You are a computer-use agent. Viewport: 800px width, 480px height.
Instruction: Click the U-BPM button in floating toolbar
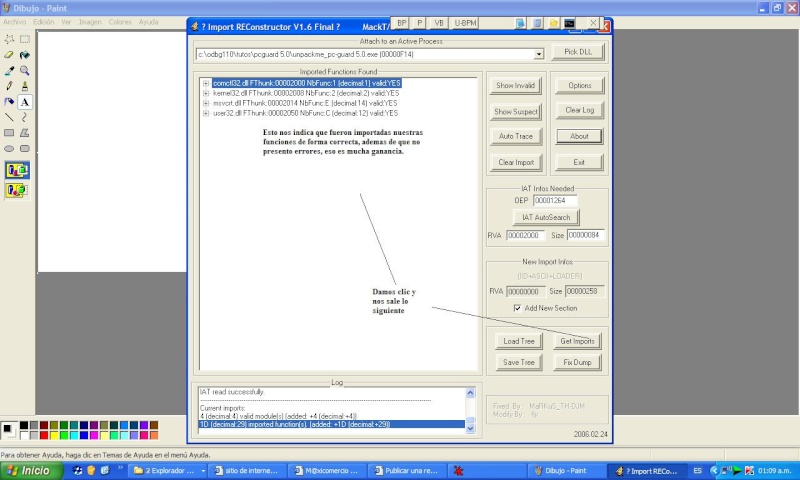[x=465, y=23]
